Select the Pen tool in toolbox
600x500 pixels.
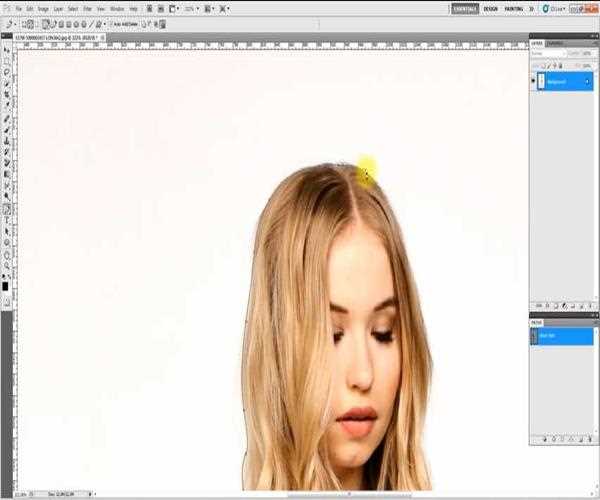[7, 209]
